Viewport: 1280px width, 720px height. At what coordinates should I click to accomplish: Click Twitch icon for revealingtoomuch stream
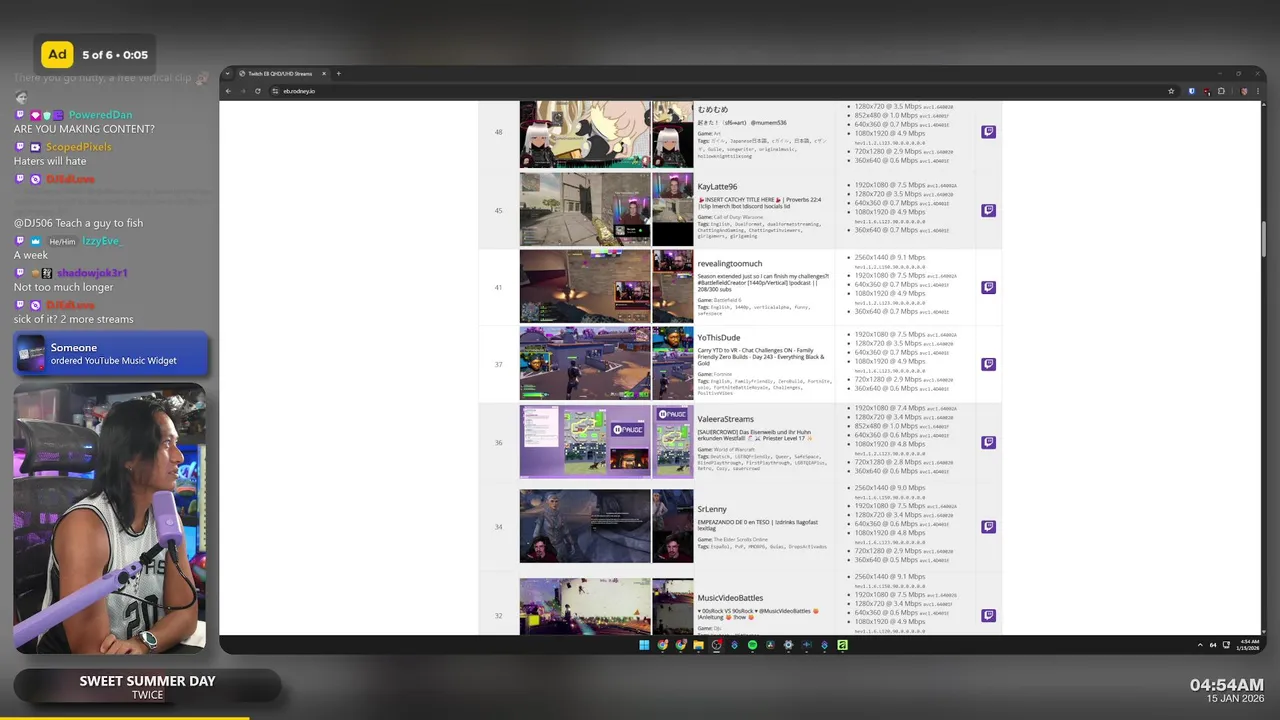988,287
